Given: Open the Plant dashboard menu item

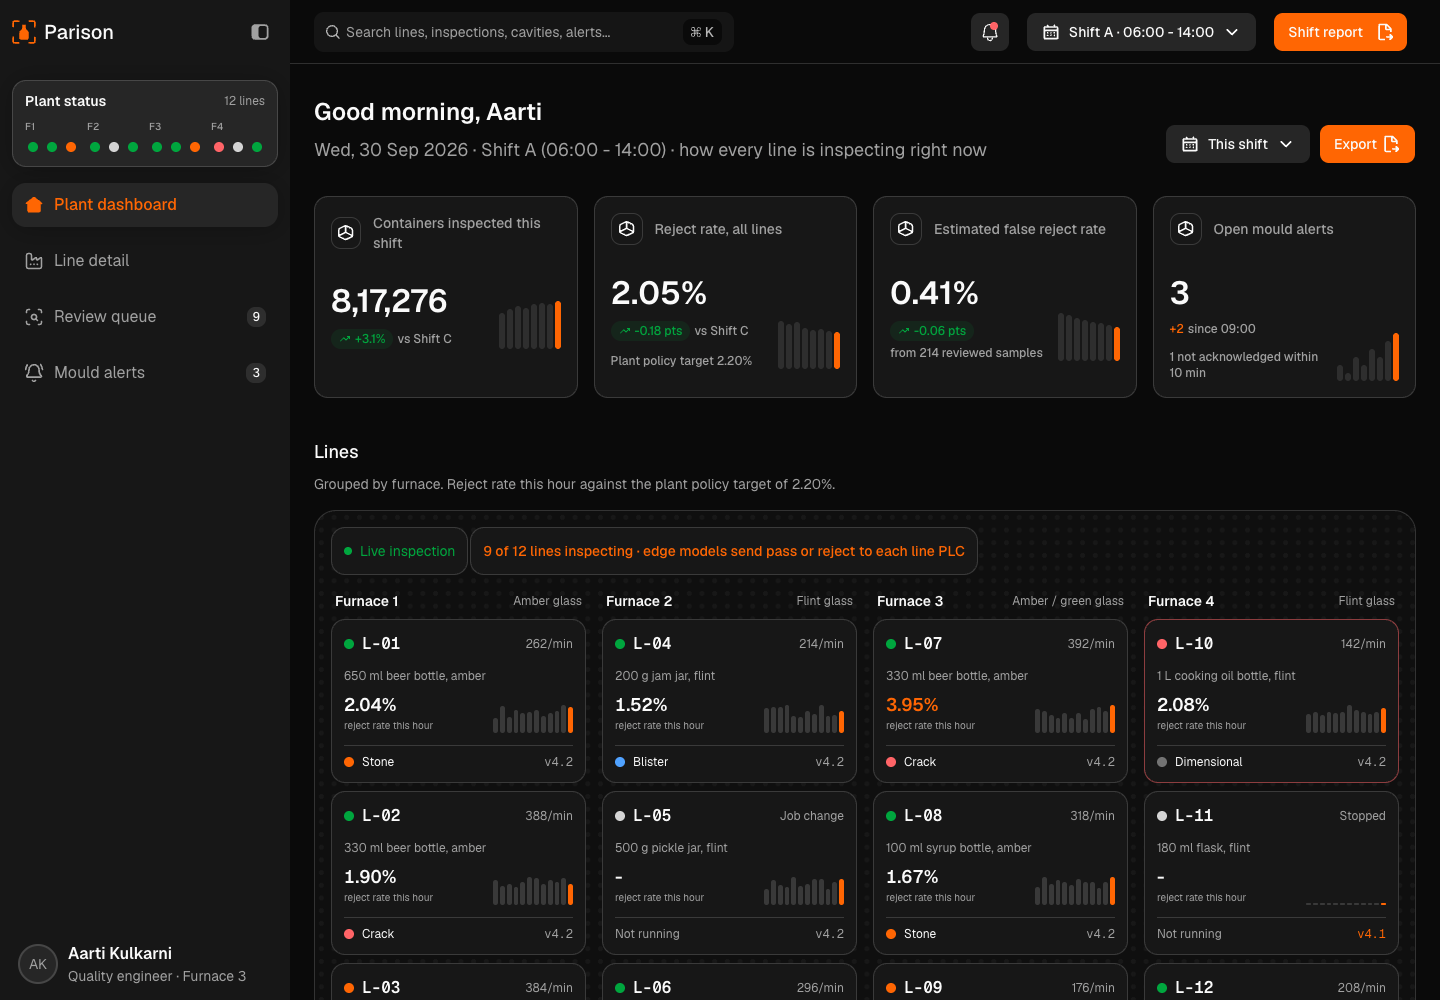Looking at the screenshot, I should [x=145, y=205].
